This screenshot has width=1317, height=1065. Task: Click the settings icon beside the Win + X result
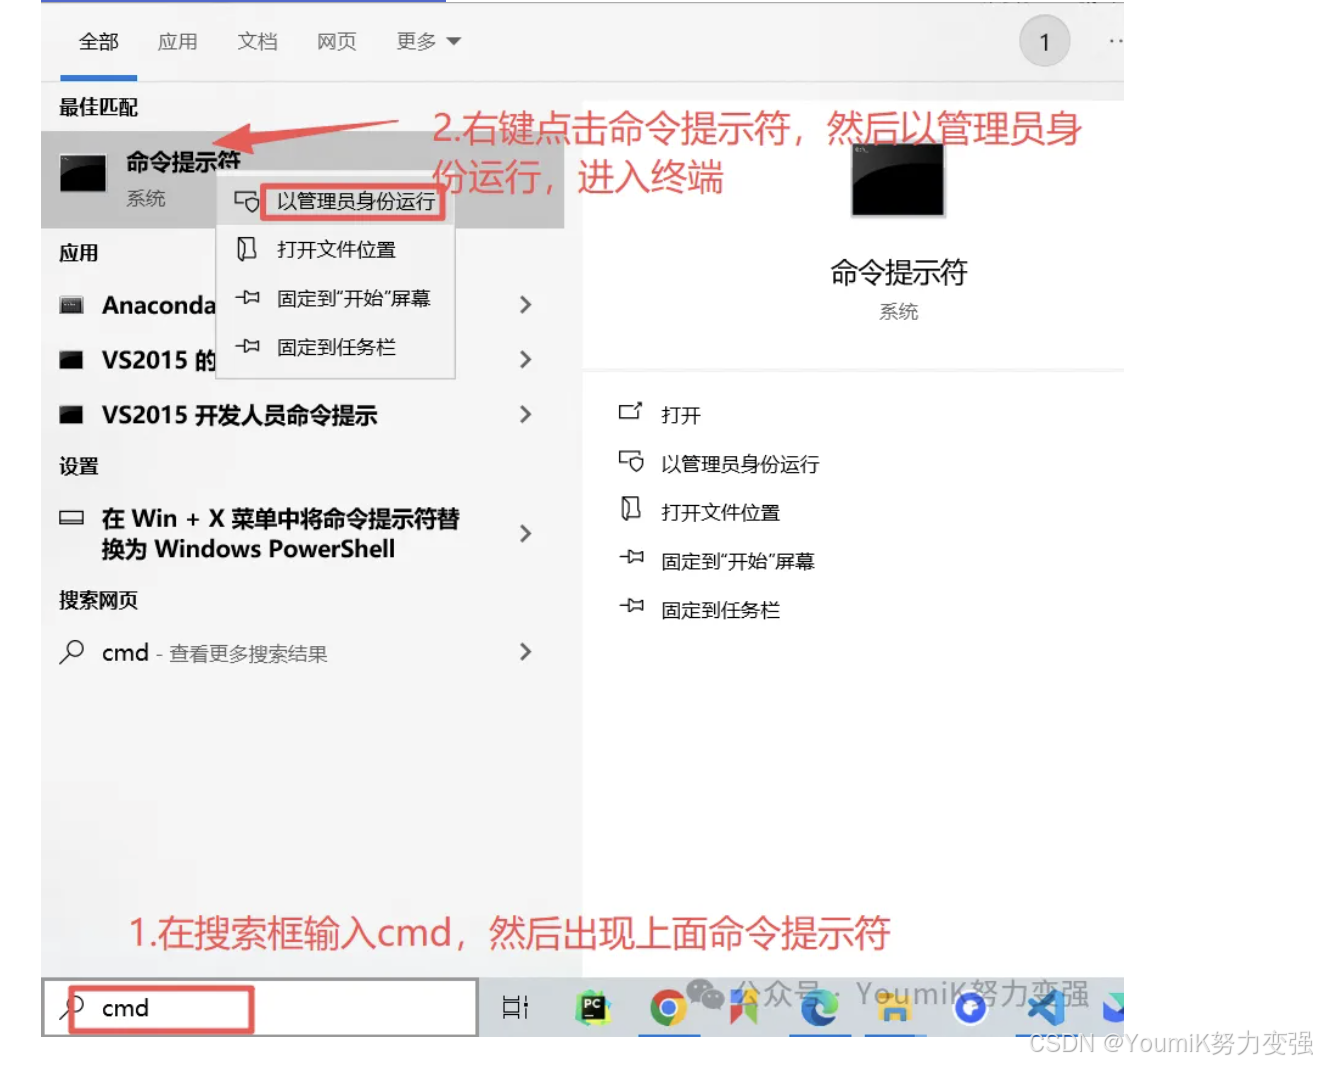(71, 518)
